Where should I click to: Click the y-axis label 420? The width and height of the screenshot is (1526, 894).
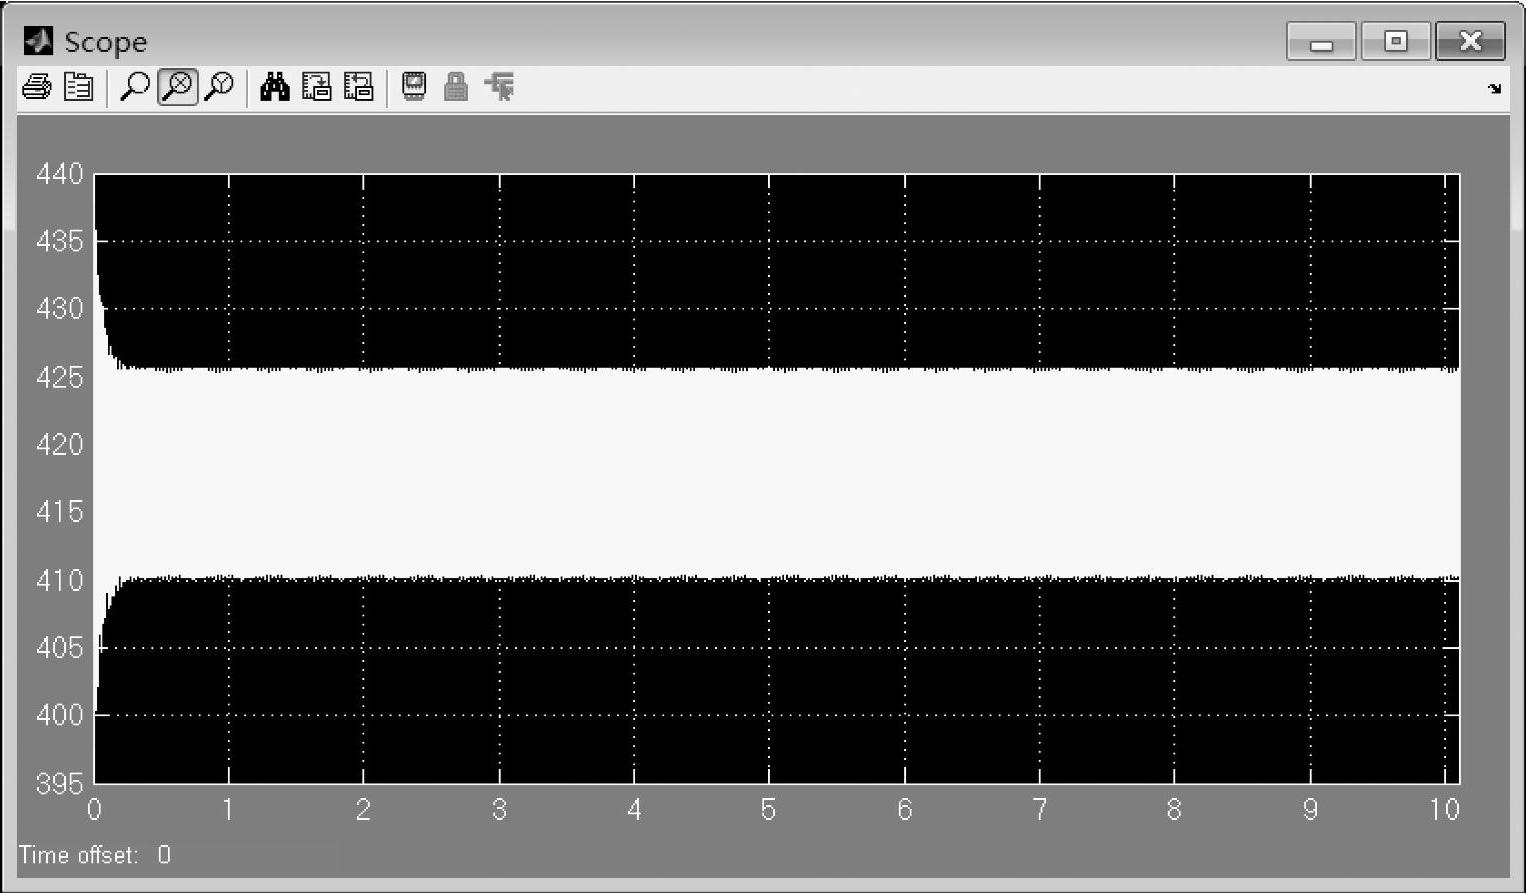[x=59, y=444]
